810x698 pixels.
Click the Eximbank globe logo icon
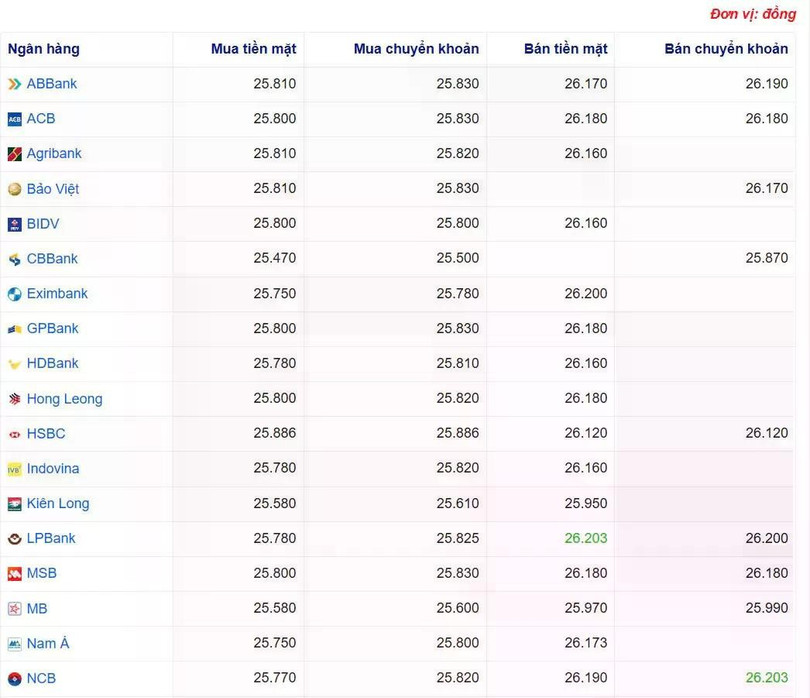pyautogui.click(x=14, y=294)
